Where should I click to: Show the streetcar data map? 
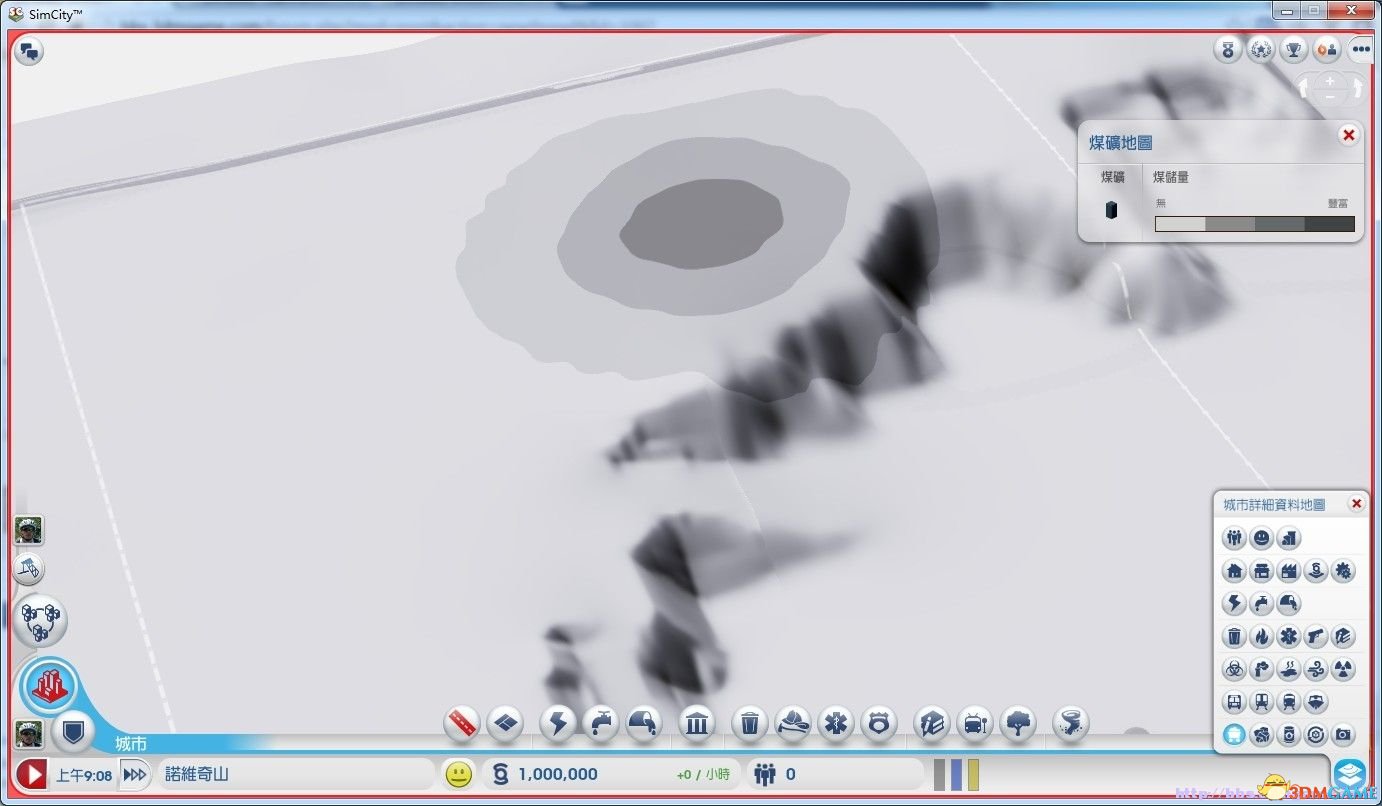[x=1262, y=702]
